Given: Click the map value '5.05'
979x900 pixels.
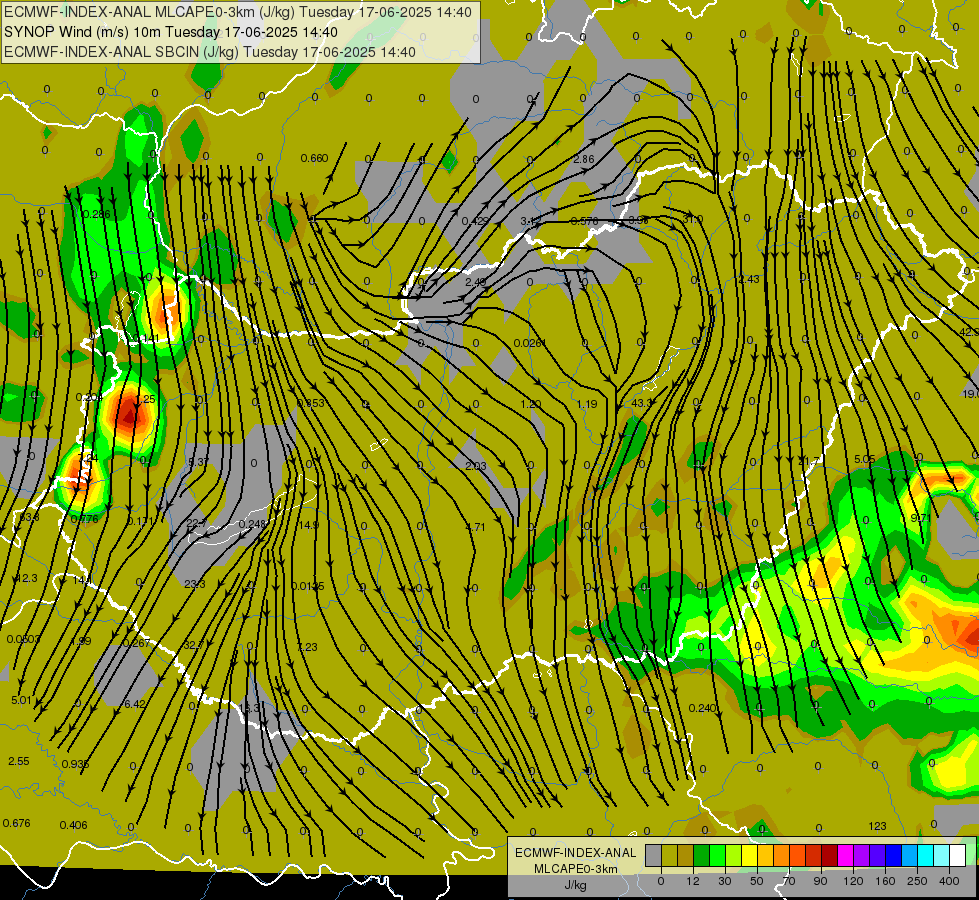Looking at the screenshot, I should 865,459.
